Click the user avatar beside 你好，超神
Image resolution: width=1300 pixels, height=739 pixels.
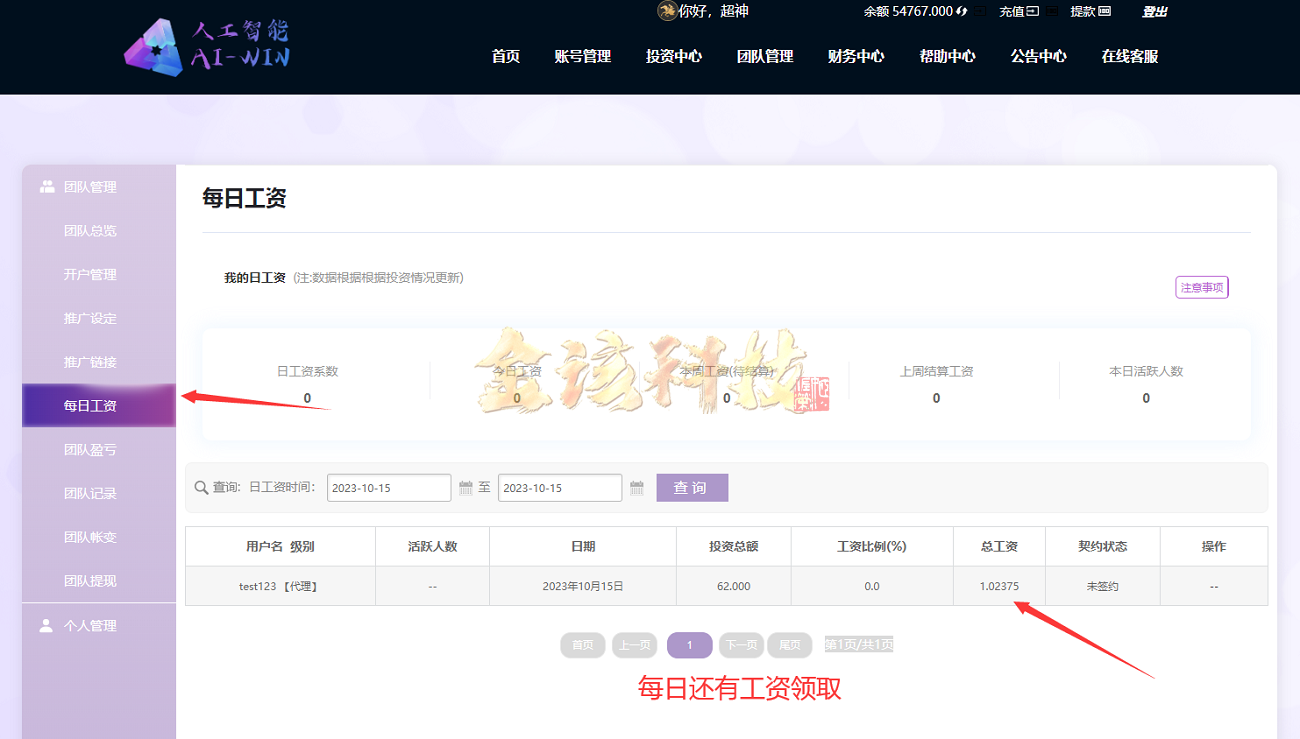pyautogui.click(x=668, y=11)
